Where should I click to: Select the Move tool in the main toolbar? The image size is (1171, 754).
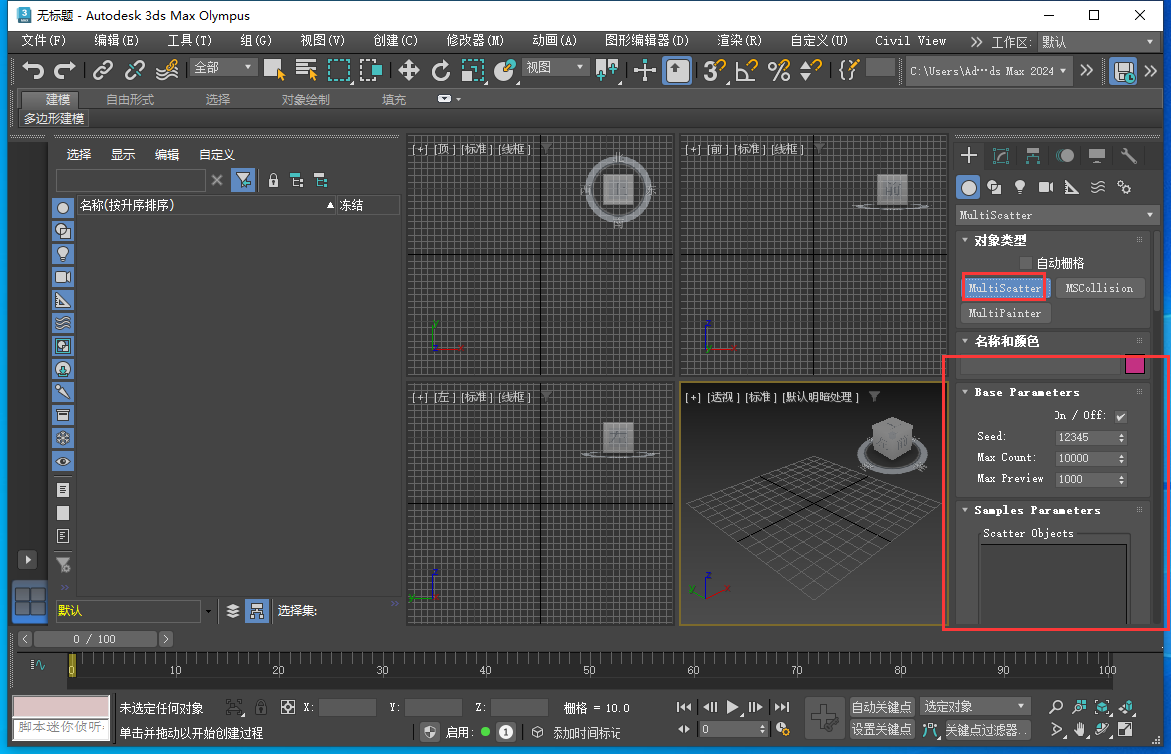pos(408,71)
